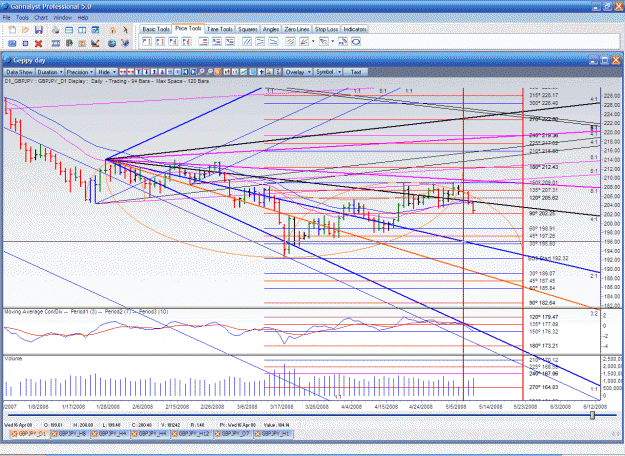The image size is (625, 456).
Task: Click the 3/17/2008 date axis label
Action: click(x=282, y=407)
